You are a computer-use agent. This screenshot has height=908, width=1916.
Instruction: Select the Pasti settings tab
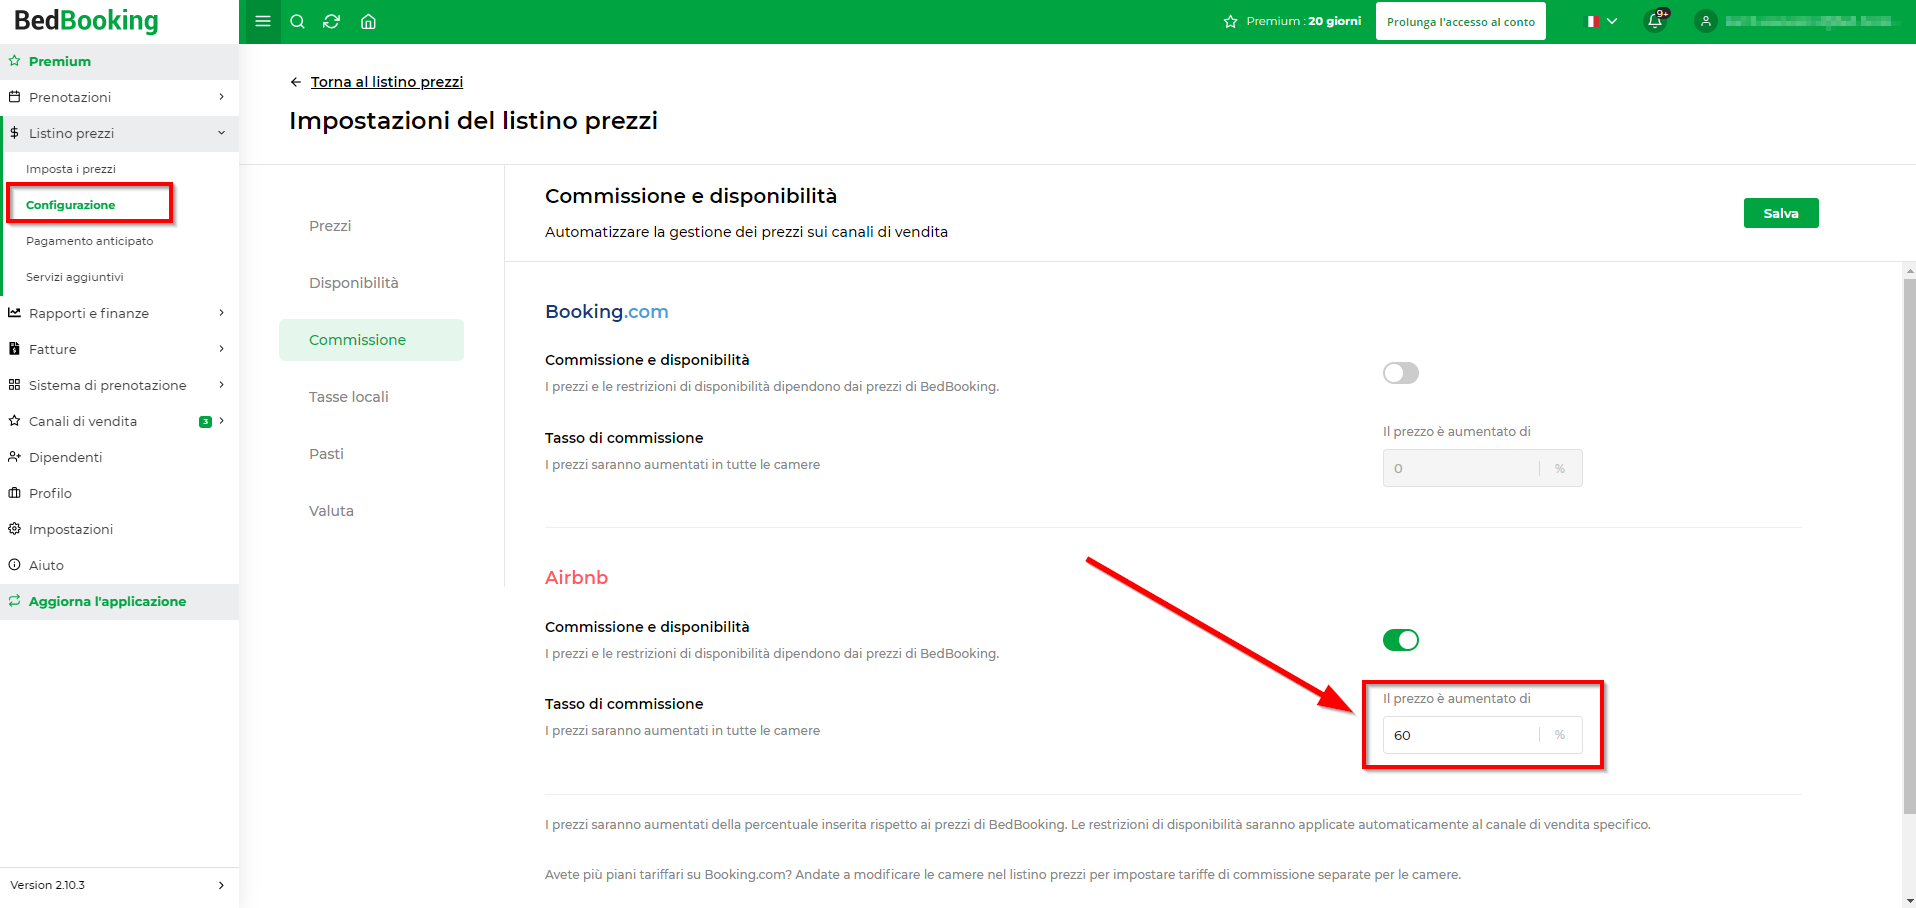[x=326, y=454]
